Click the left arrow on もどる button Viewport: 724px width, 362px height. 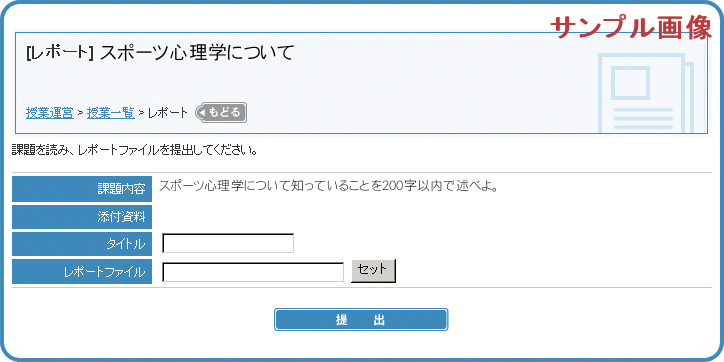[x=201, y=113]
